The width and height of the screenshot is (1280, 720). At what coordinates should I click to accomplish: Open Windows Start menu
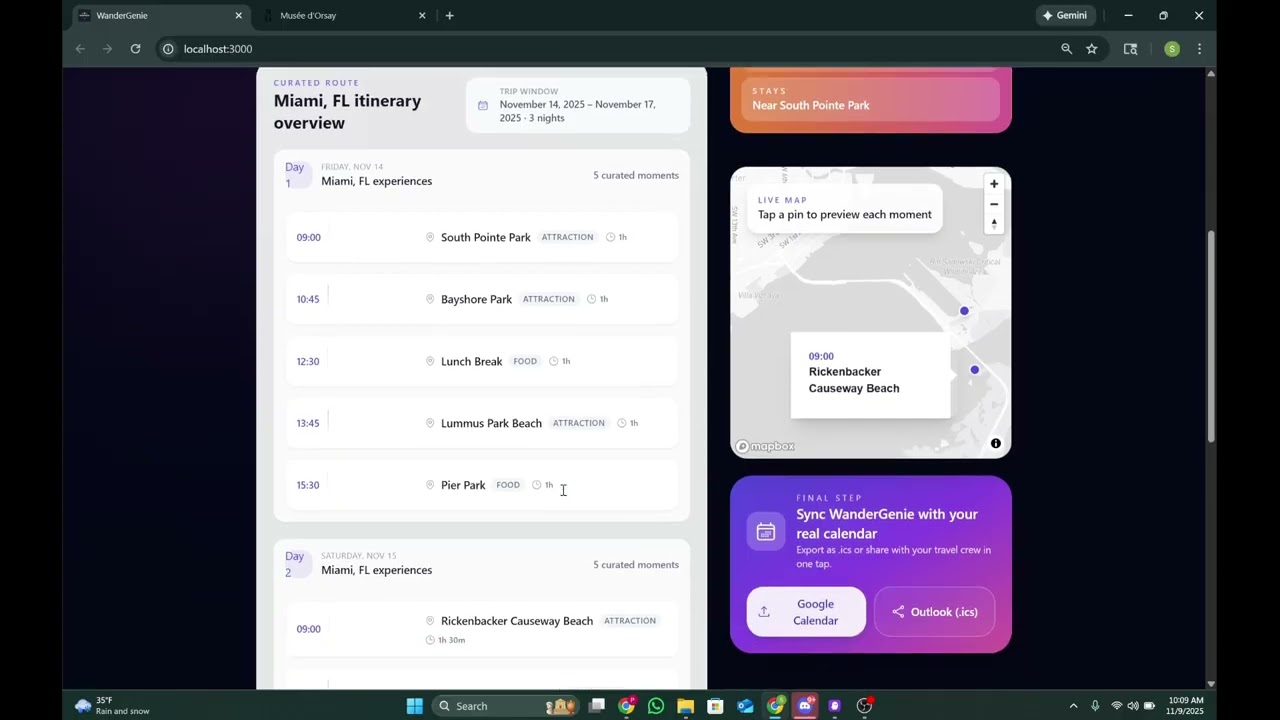(x=414, y=706)
